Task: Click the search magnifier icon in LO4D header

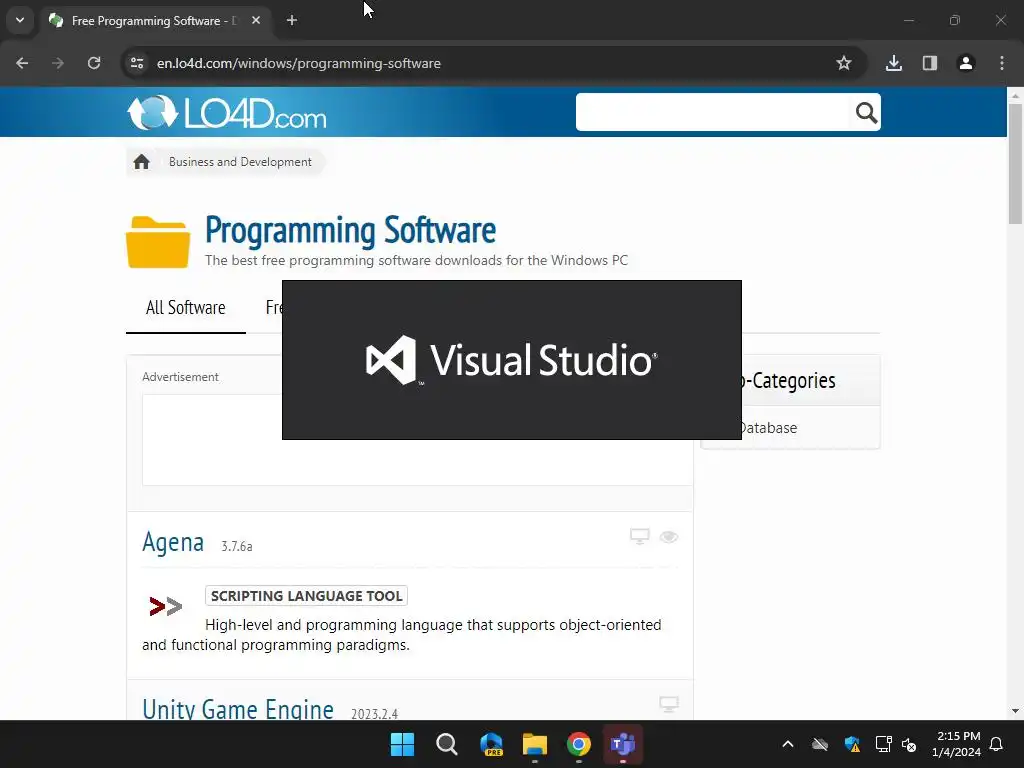Action: (866, 112)
